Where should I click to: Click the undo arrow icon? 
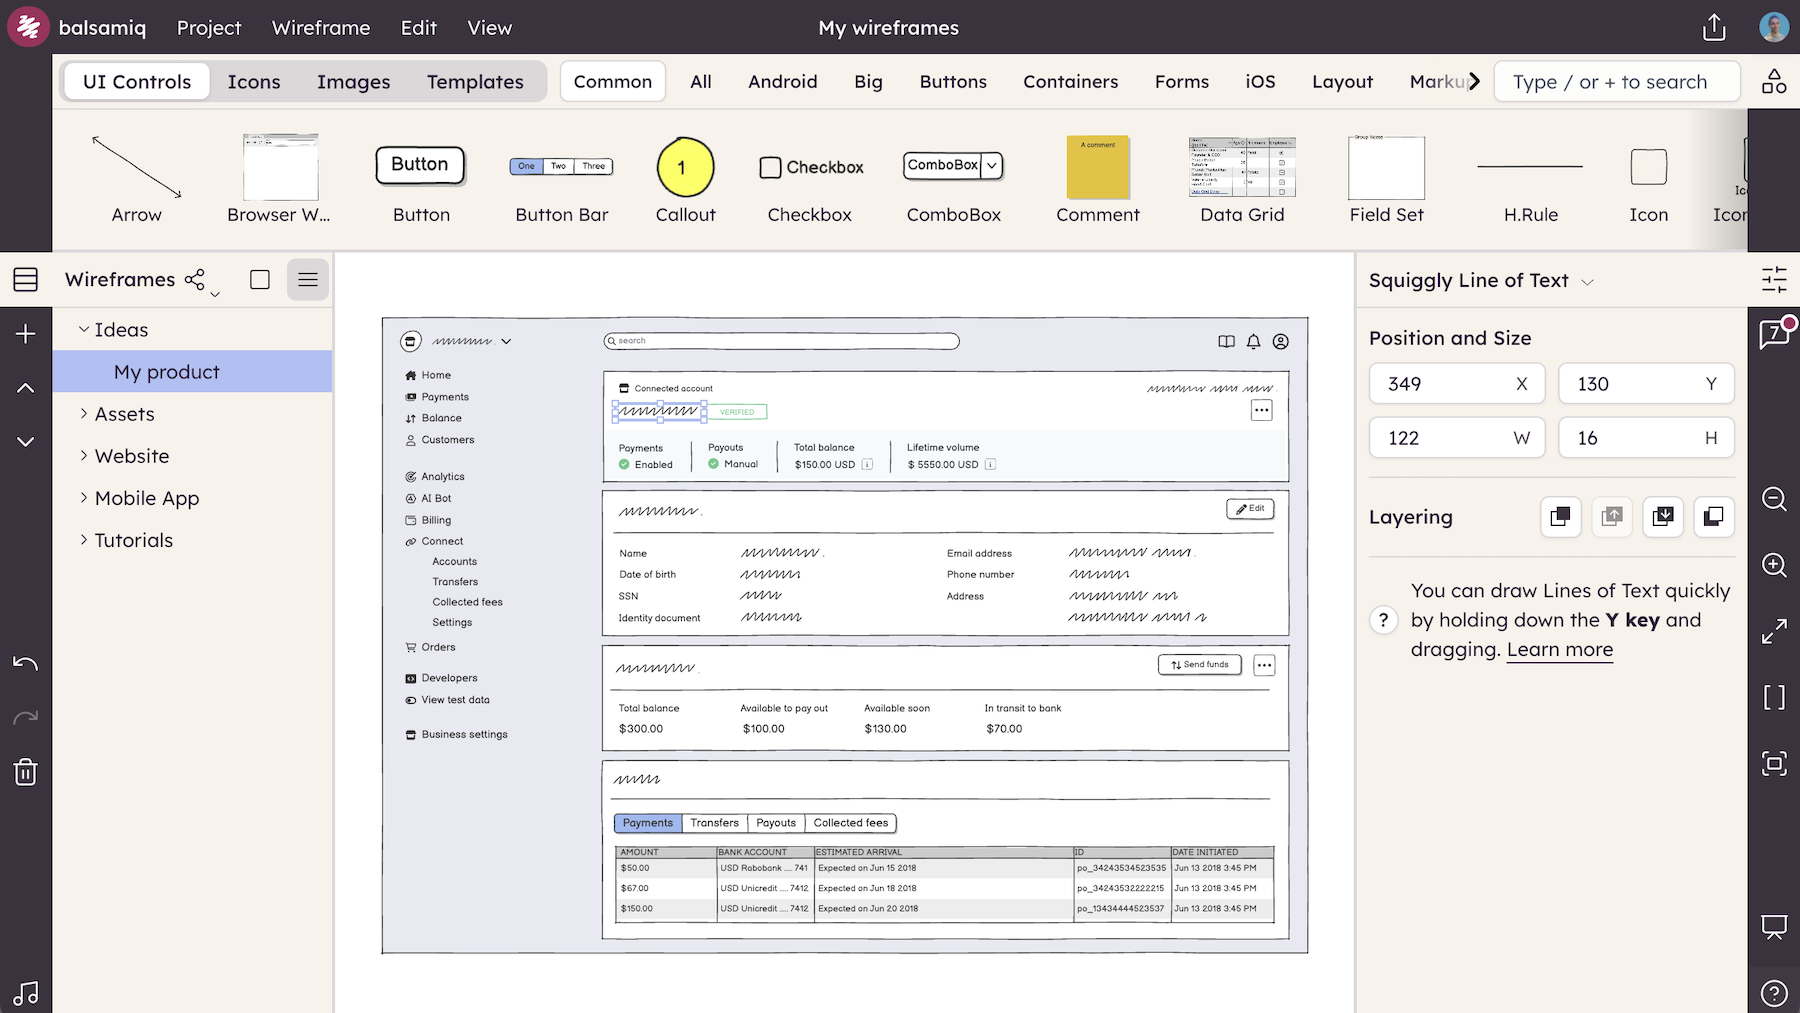click(x=26, y=663)
